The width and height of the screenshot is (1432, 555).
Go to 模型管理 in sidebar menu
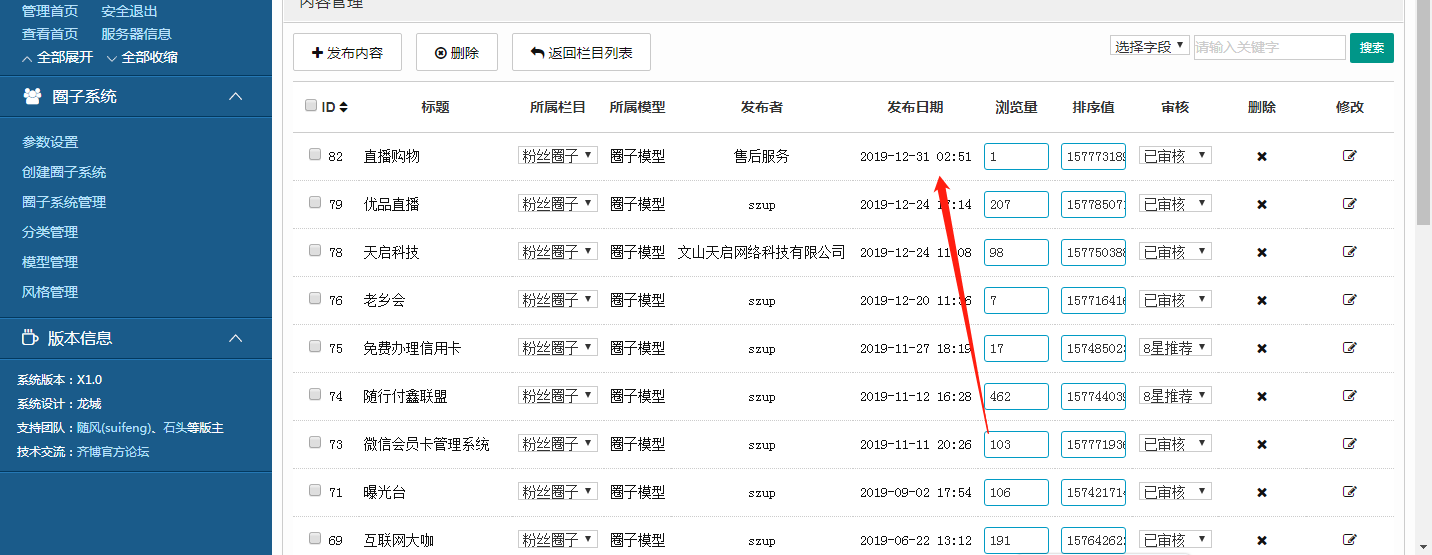50,262
